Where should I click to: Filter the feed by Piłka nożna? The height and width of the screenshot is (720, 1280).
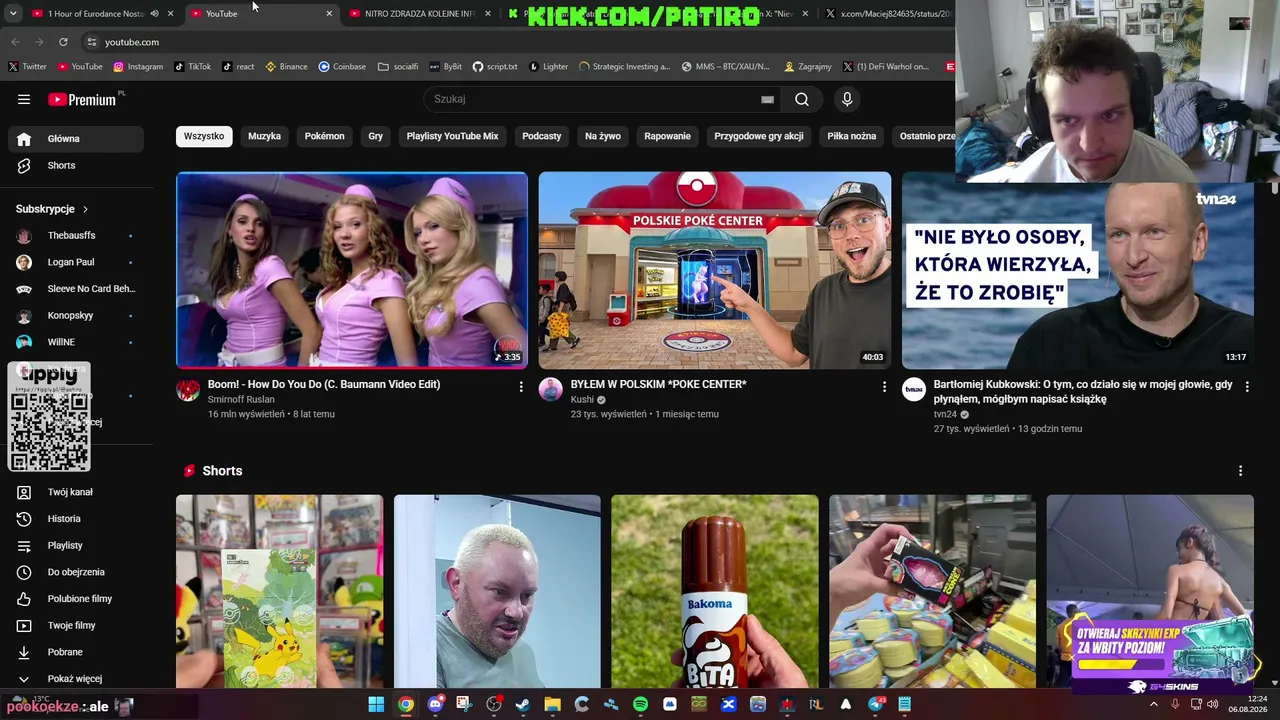coord(852,136)
